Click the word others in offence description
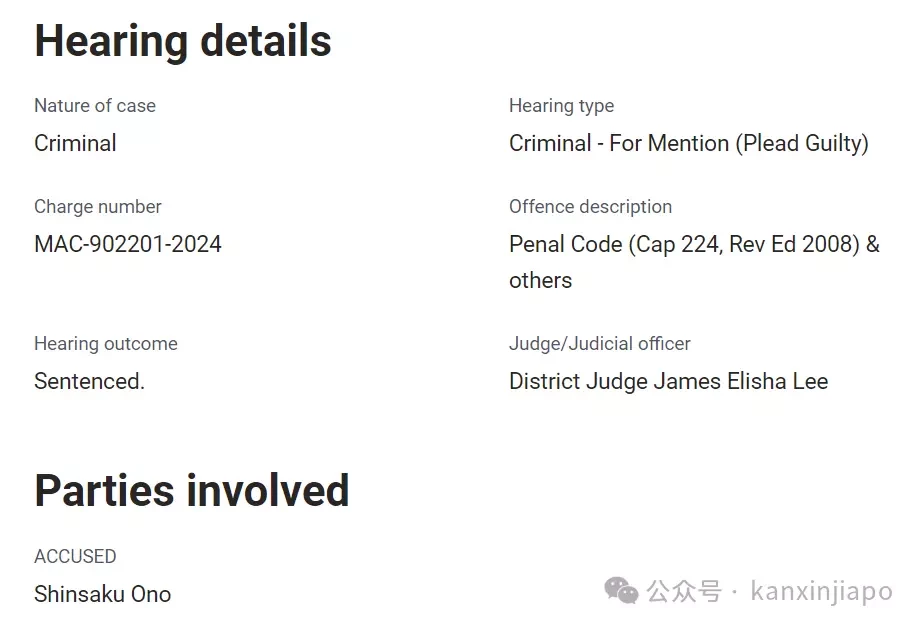This screenshot has height=628, width=922. pyautogui.click(x=540, y=280)
